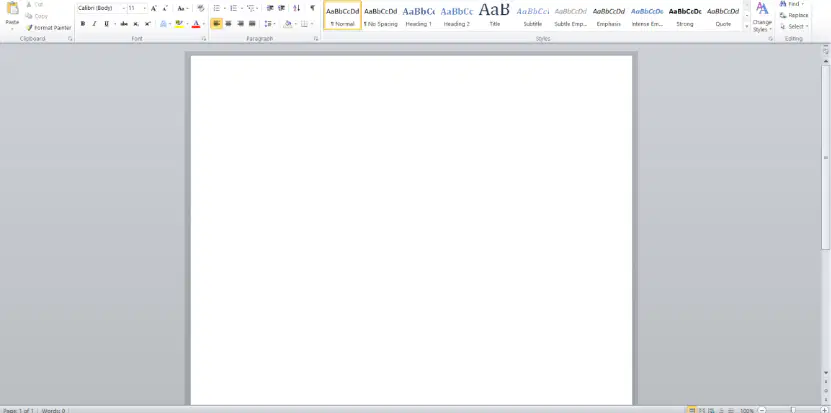Click the Zoom Out minus button
This screenshot has height=413, width=831.
(x=762, y=410)
